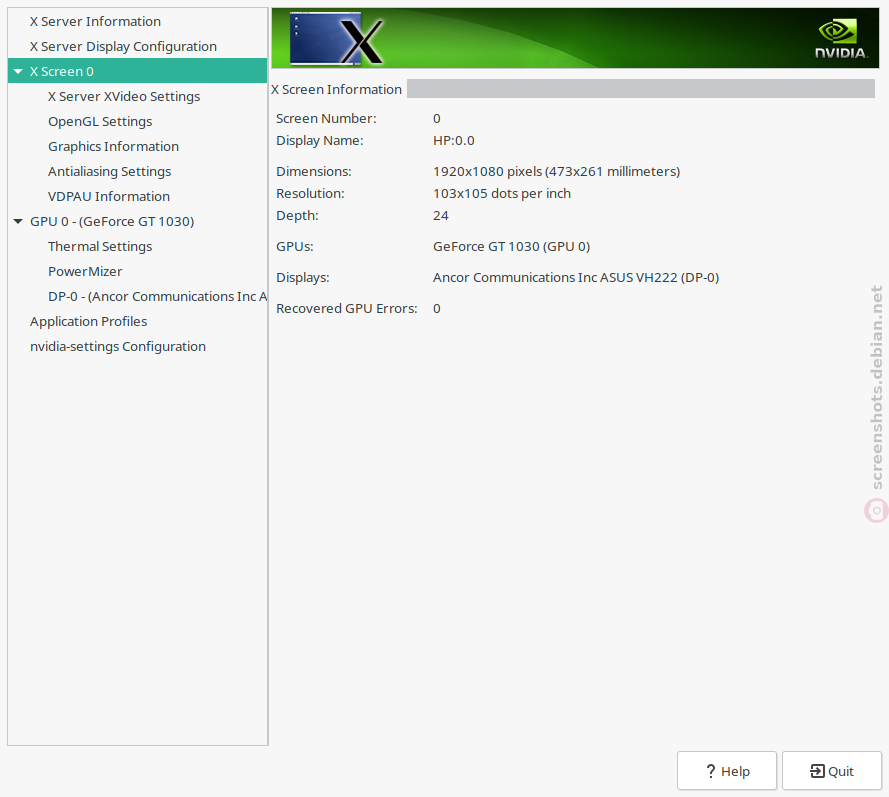Image resolution: width=889 pixels, height=797 pixels.
Task: Click the 'Display Name:' label
Action: [x=320, y=141]
